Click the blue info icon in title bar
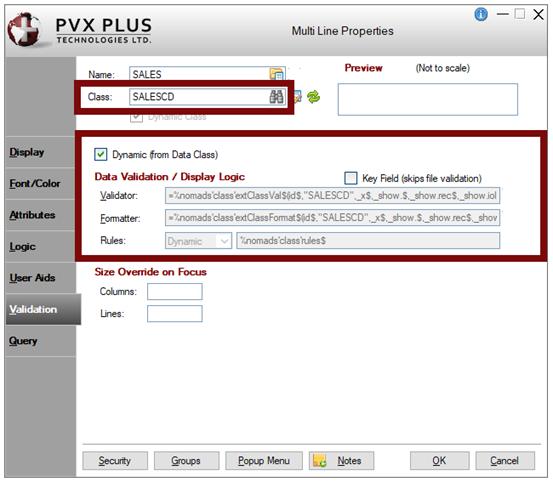The width and height of the screenshot is (553, 482). [481, 14]
